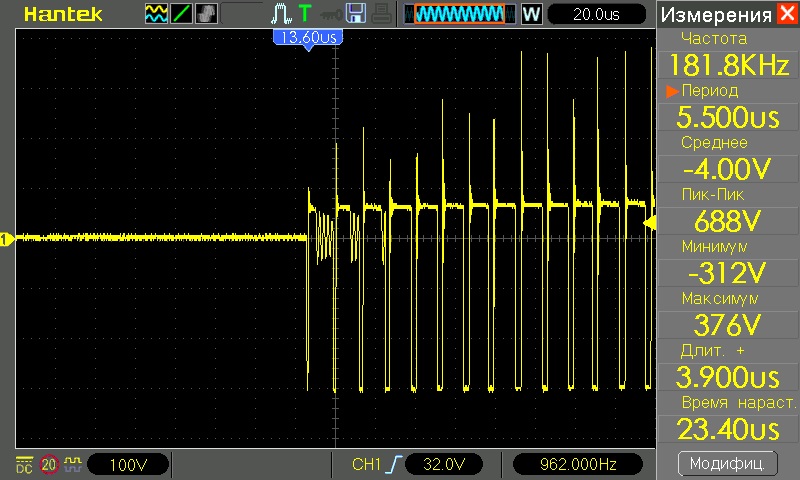Screen dimensions: 800x480
Task: Click the 962.000Hz frequency counter readout
Action: point(578,464)
